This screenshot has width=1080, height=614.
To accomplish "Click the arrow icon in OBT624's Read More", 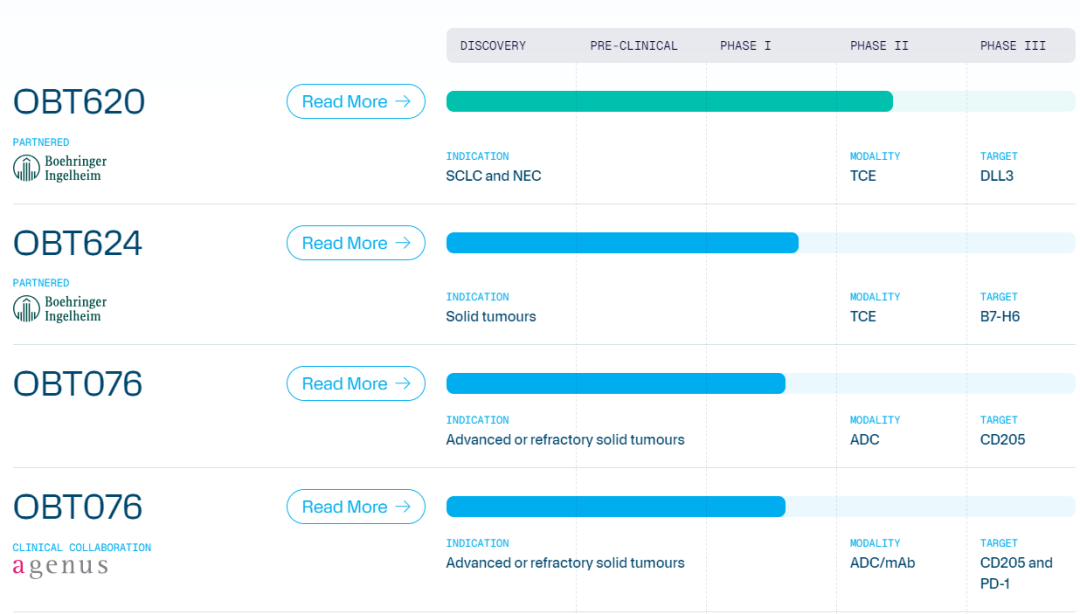I will point(403,243).
